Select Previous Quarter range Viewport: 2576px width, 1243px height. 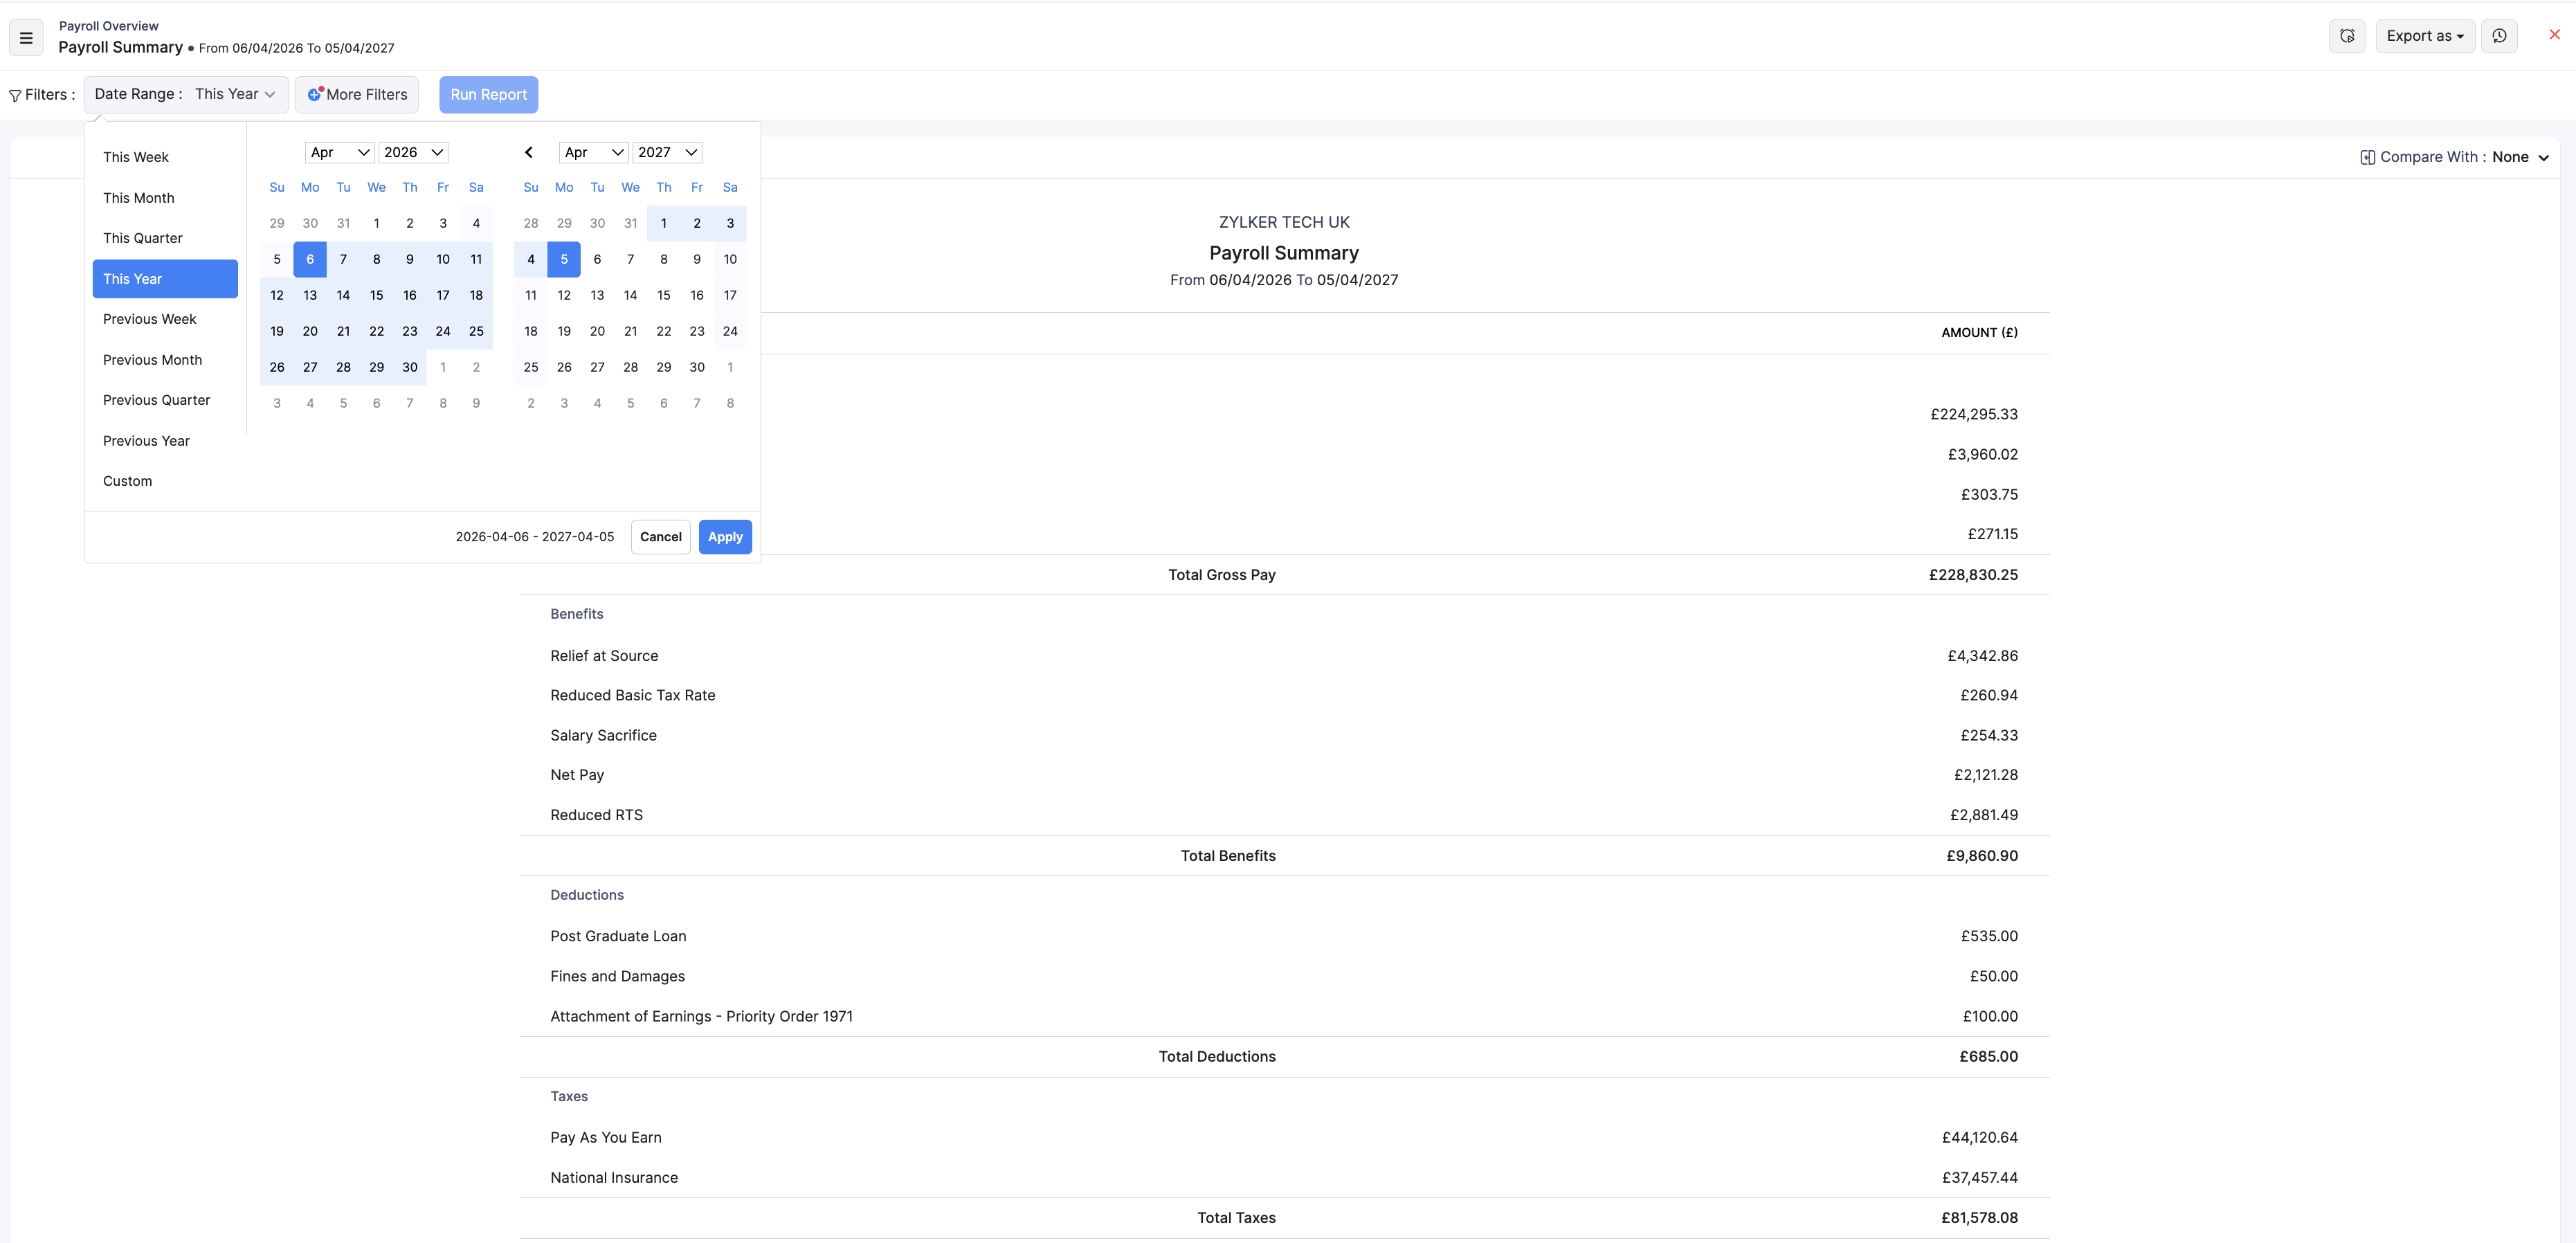tap(165, 400)
